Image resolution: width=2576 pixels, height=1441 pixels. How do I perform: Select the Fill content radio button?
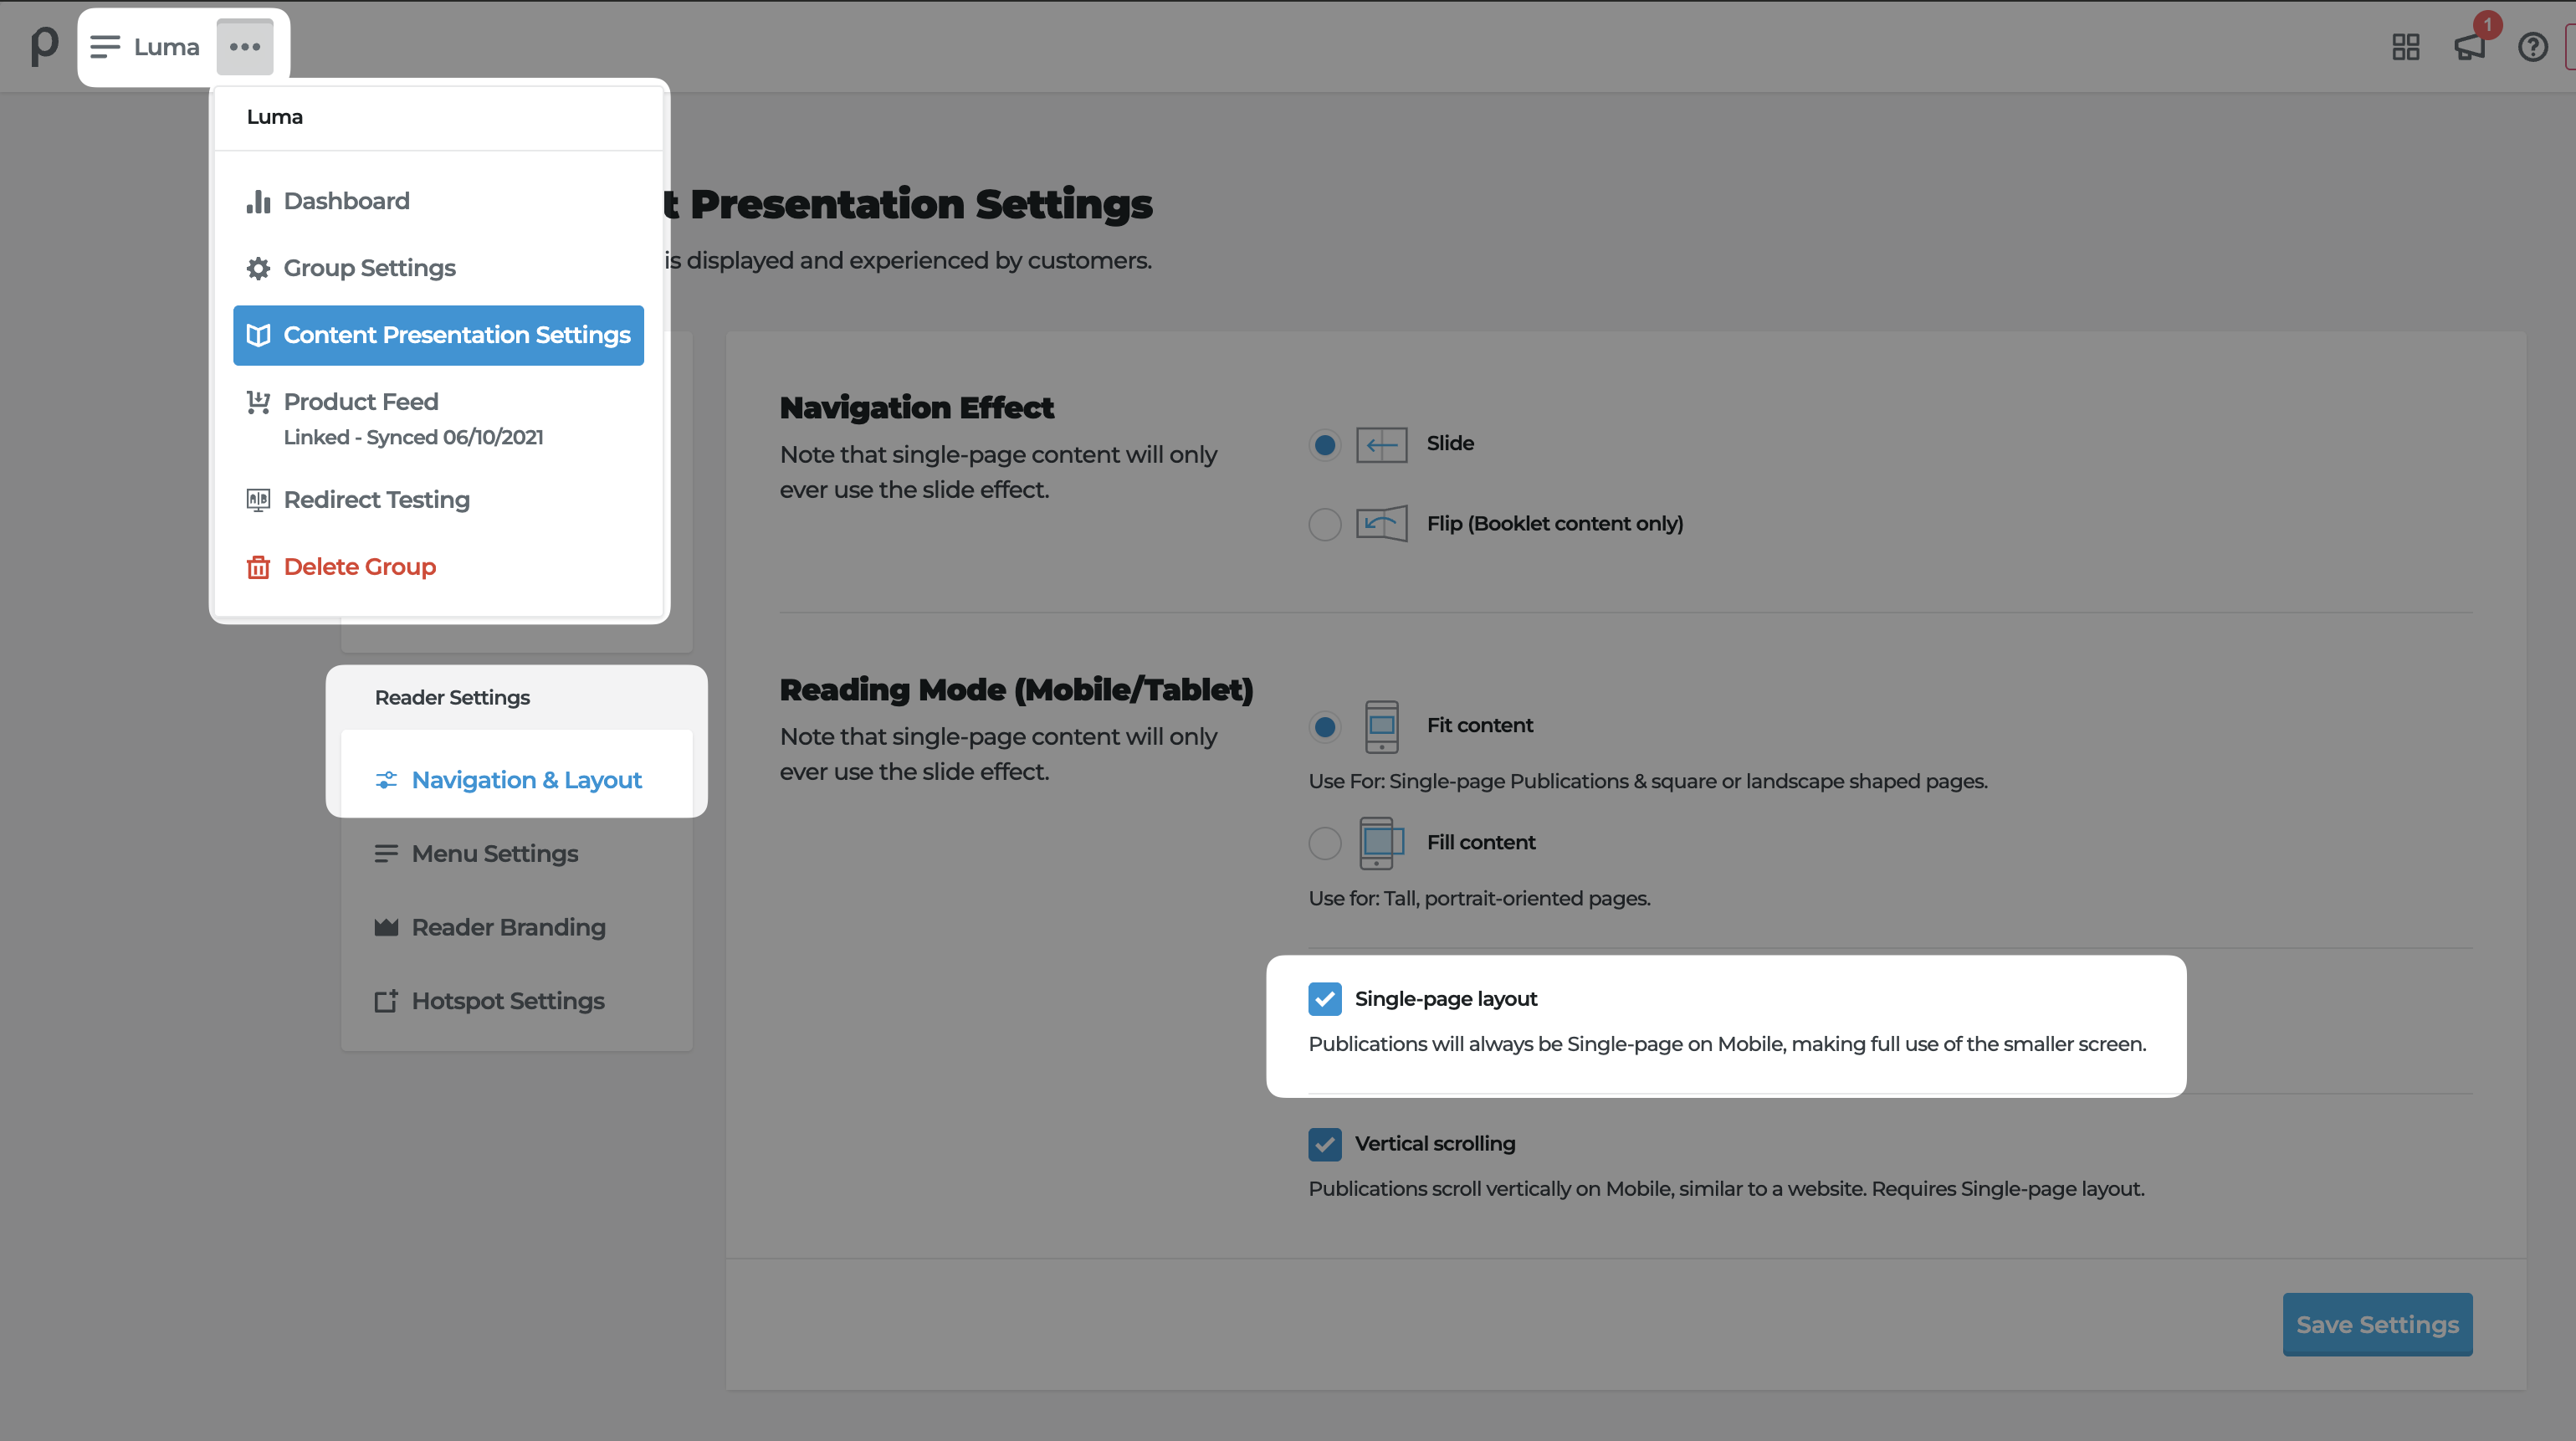pyautogui.click(x=1324, y=843)
